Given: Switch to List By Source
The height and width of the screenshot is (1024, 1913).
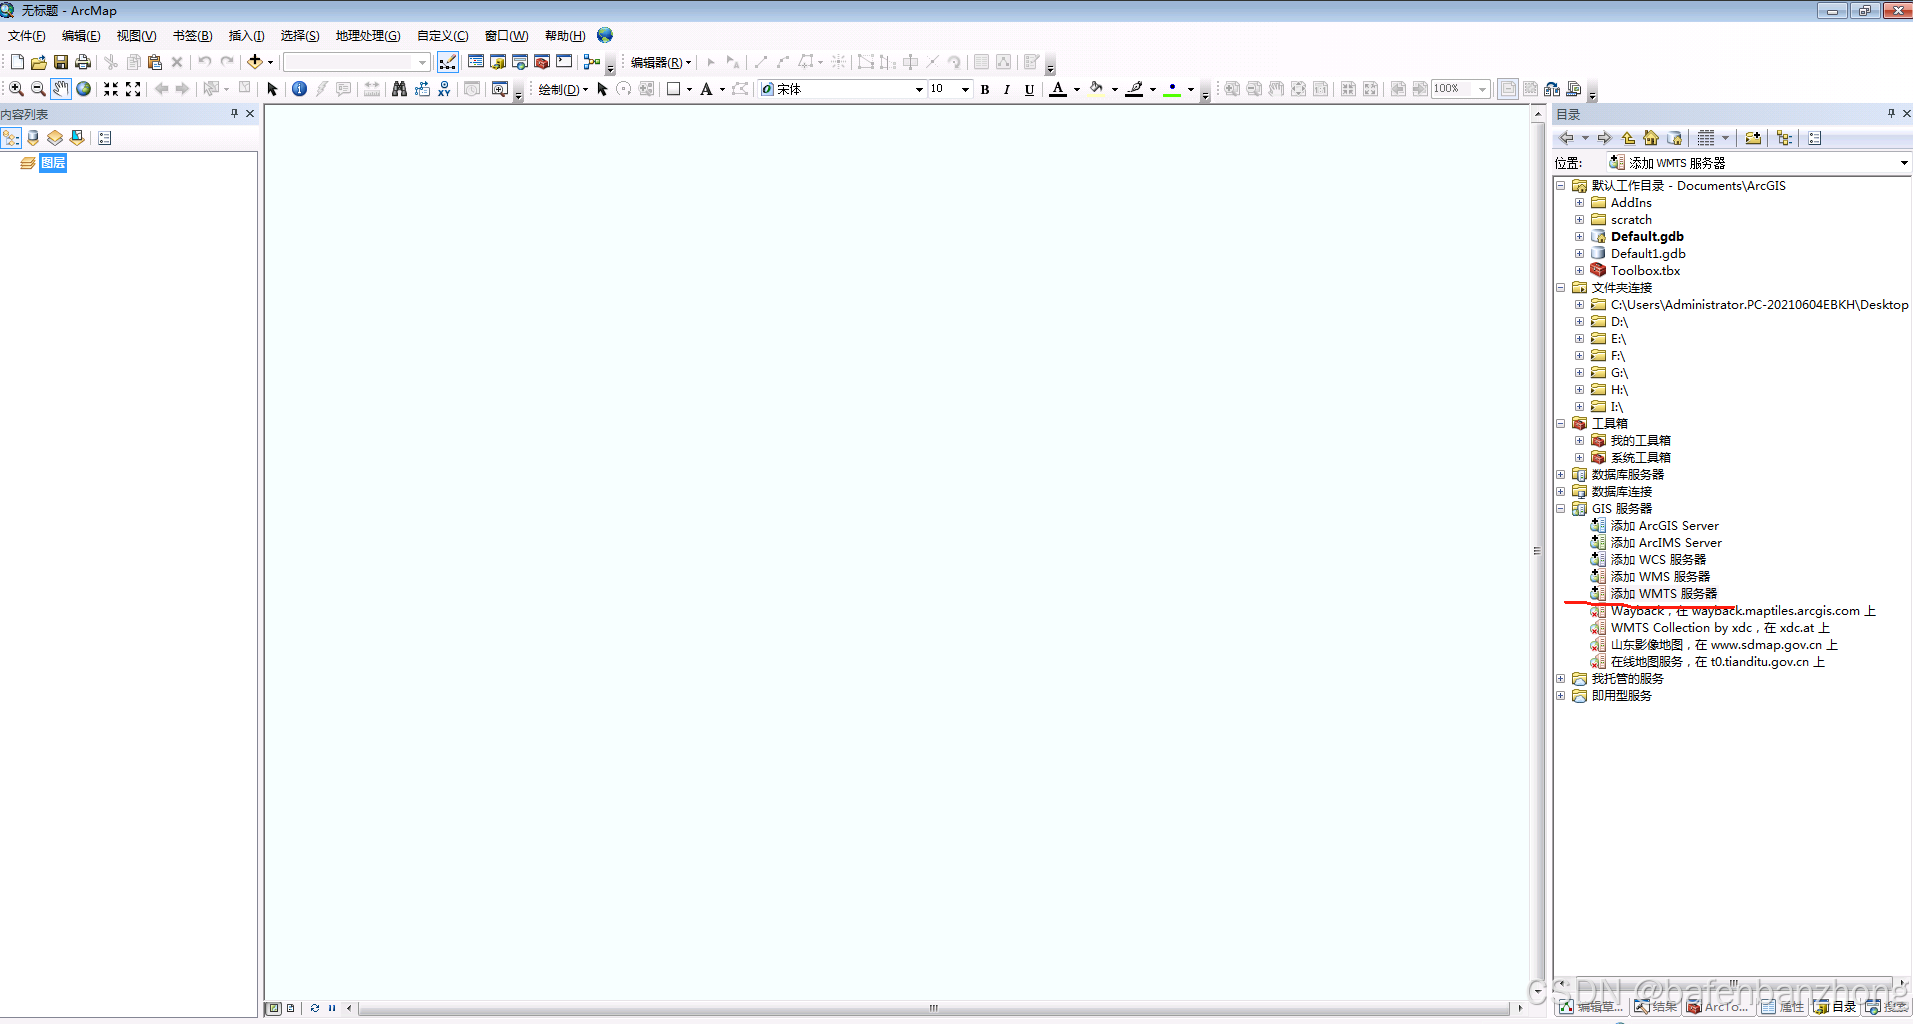Looking at the screenshot, I should [x=33, y=138].
